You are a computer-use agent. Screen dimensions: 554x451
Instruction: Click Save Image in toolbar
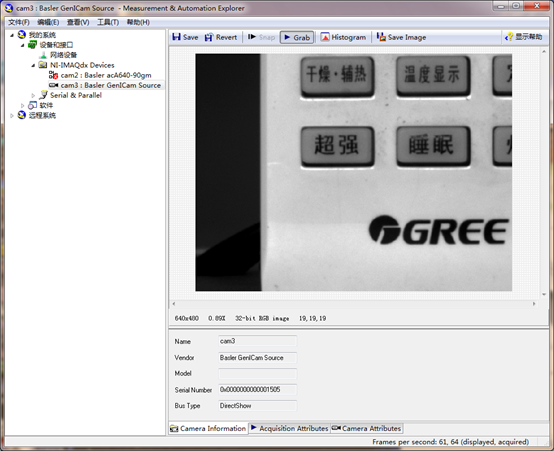coord(401,37)
